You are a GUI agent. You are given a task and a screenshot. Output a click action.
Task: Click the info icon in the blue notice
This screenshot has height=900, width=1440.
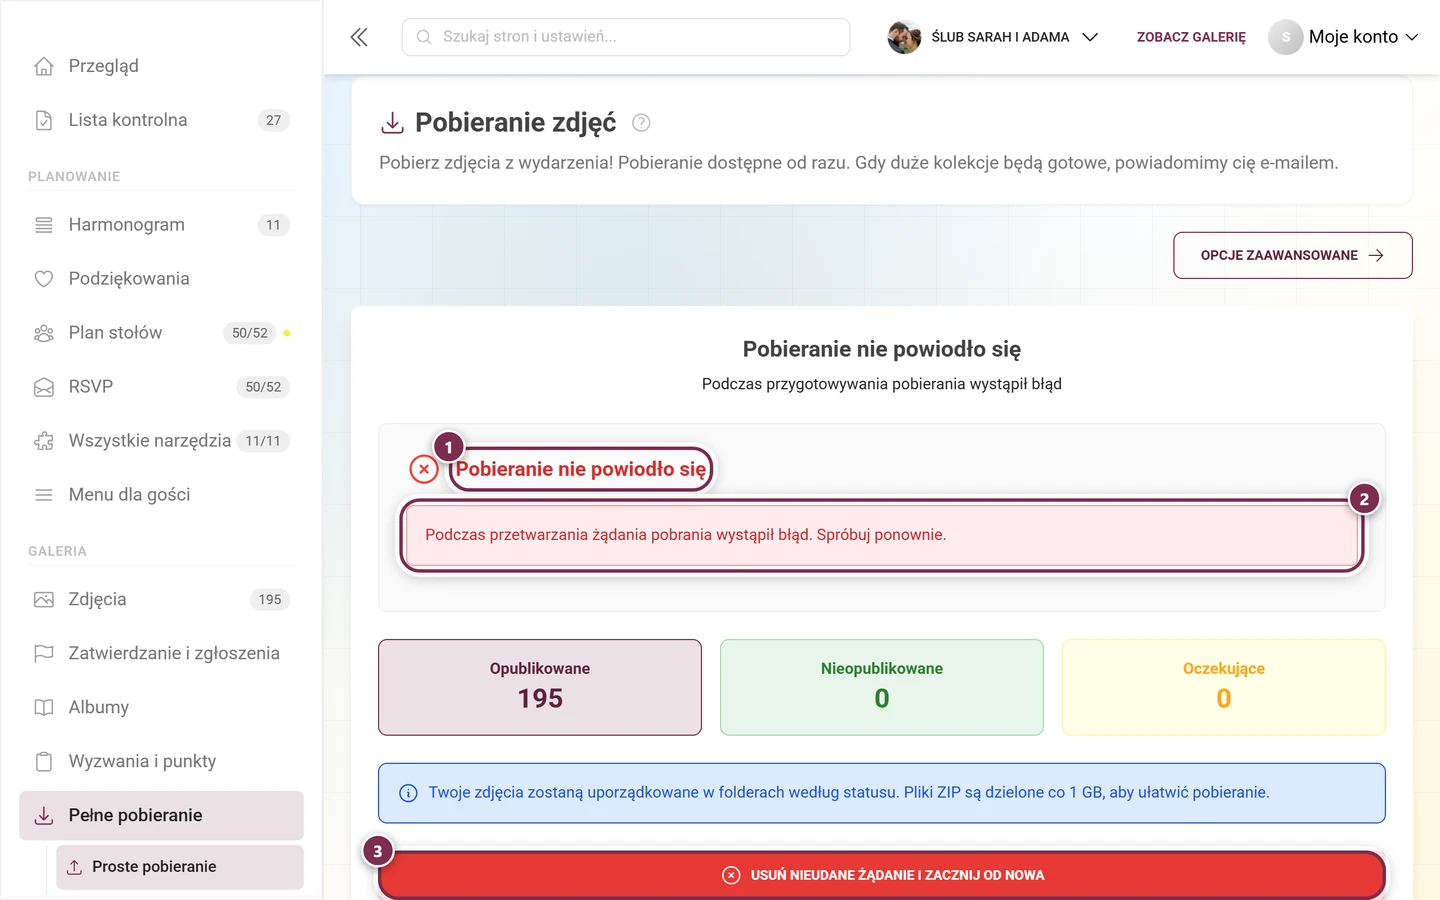(408, 793)
